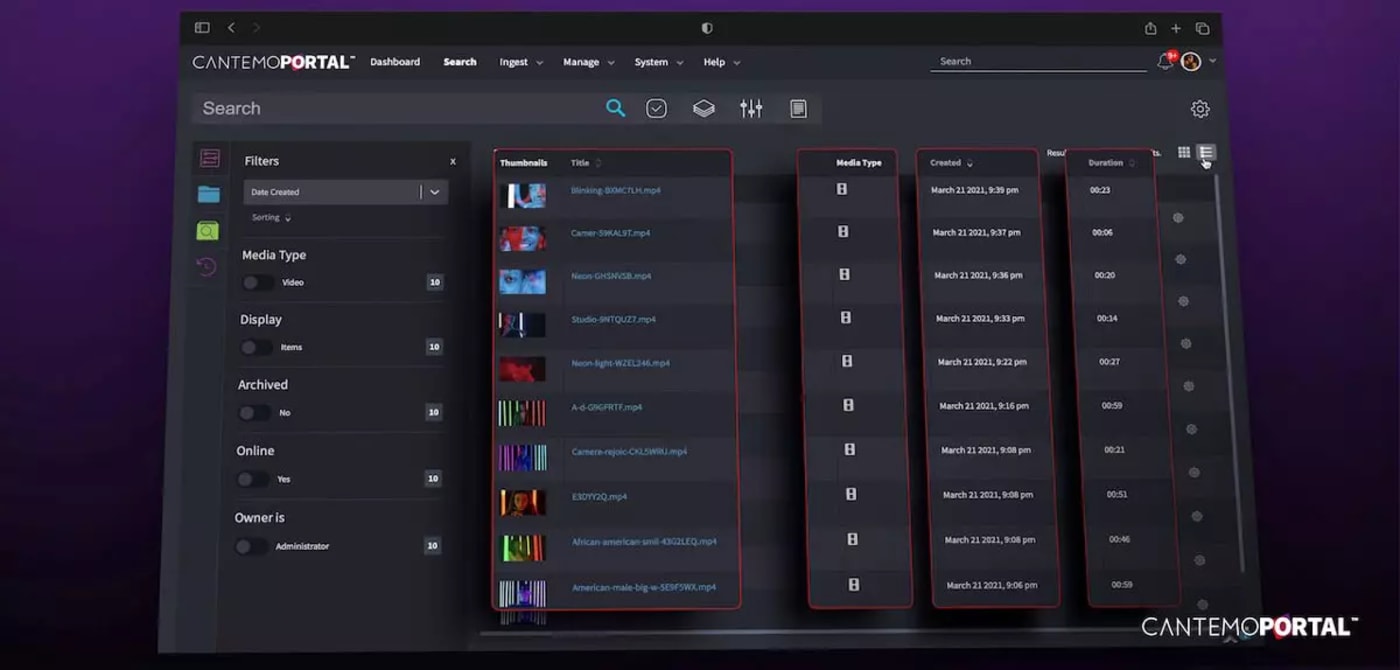
Task: Expand the Date Created dropdown
Action: click(x=434, y=192)
